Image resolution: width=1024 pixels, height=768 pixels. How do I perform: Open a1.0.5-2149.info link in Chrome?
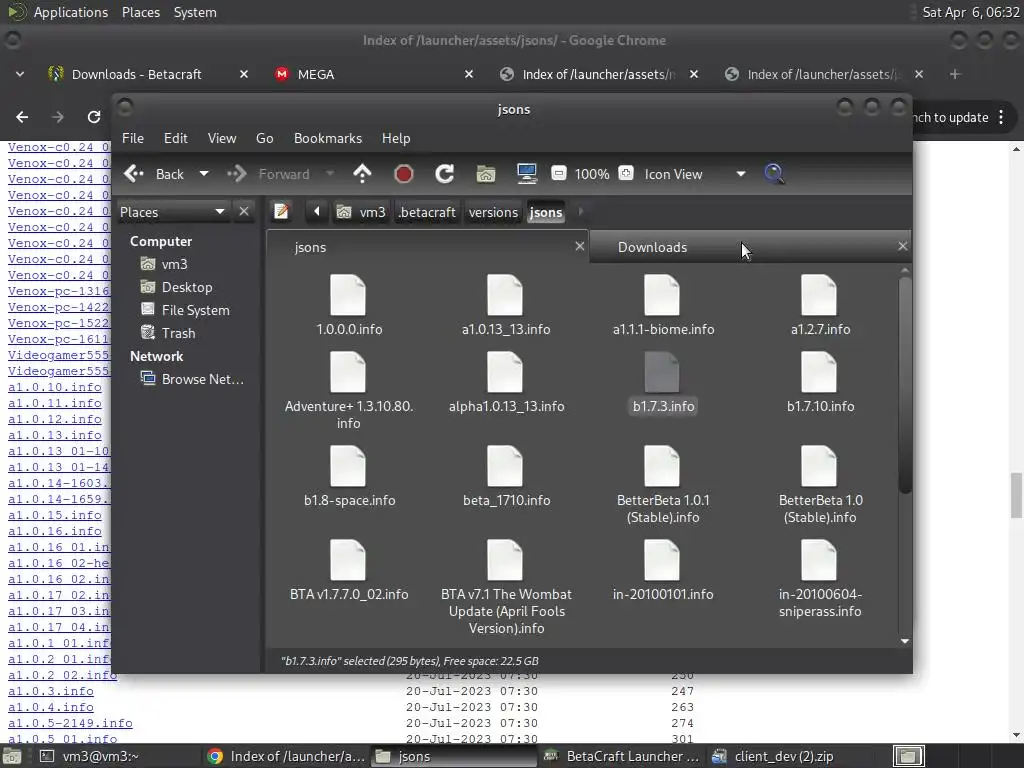click(70, 723)
